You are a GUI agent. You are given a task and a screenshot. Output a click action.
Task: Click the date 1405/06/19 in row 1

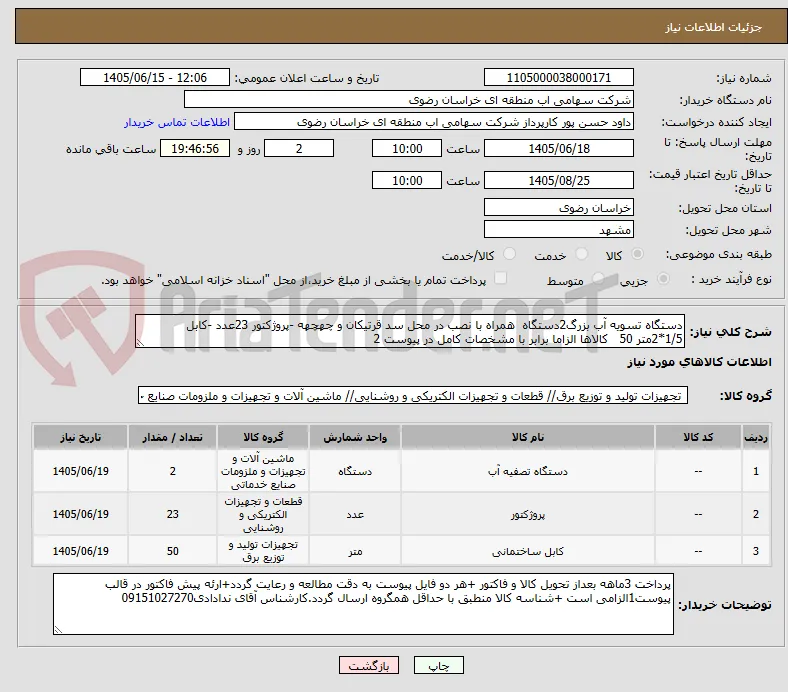(80, 471)
